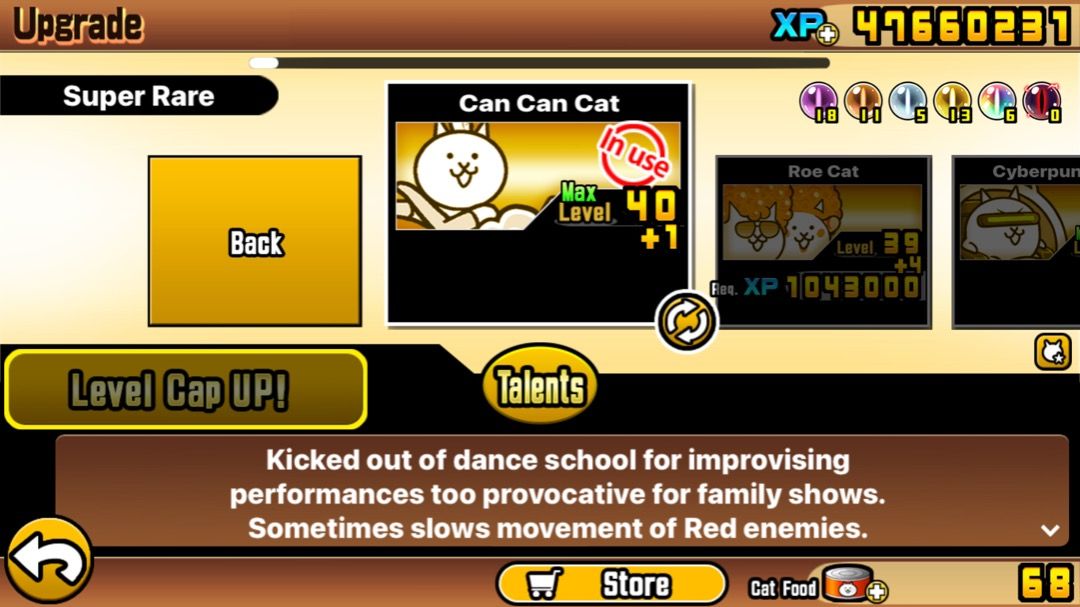Tap the form swap cycle icon
Screen dimensions: 1080x607
click(x=685, y=320)
